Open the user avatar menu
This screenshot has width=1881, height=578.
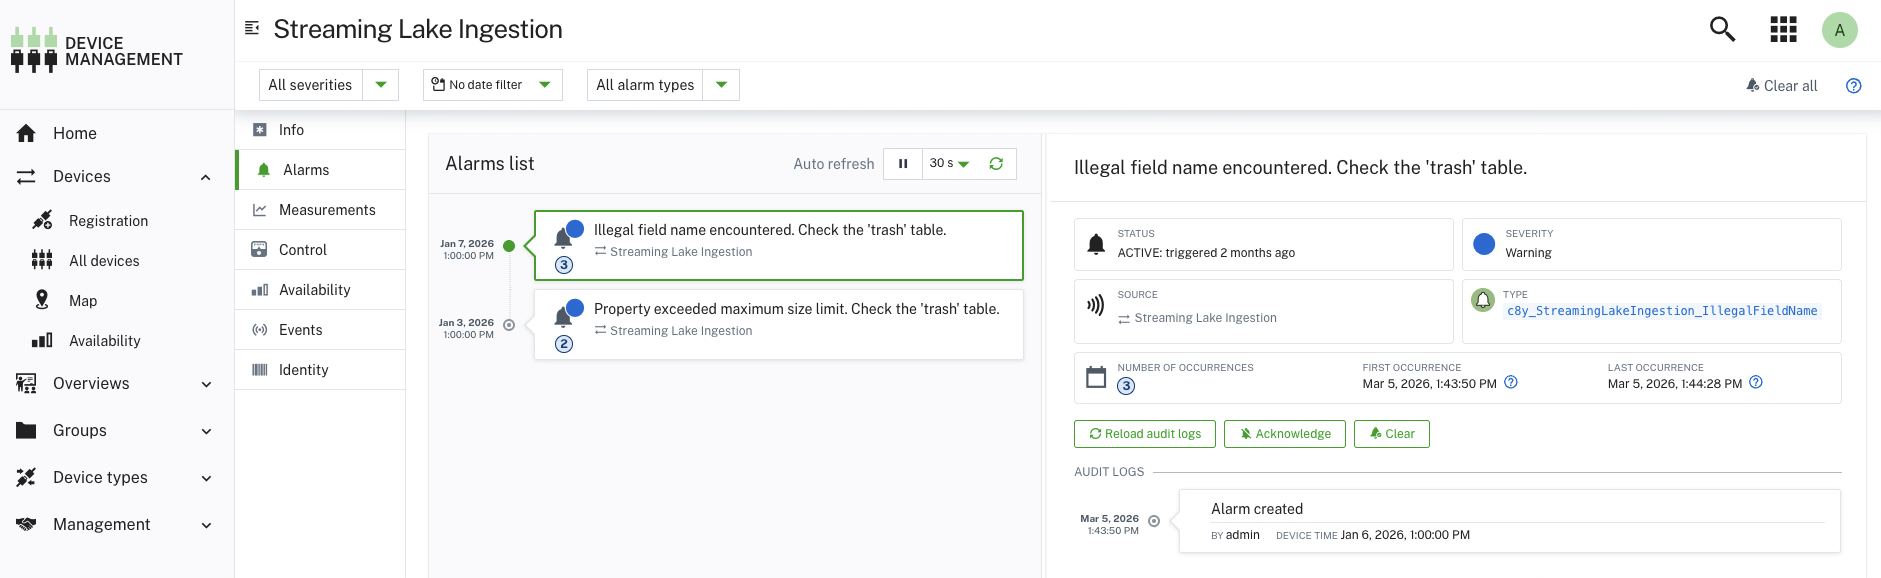(1839, 30)
